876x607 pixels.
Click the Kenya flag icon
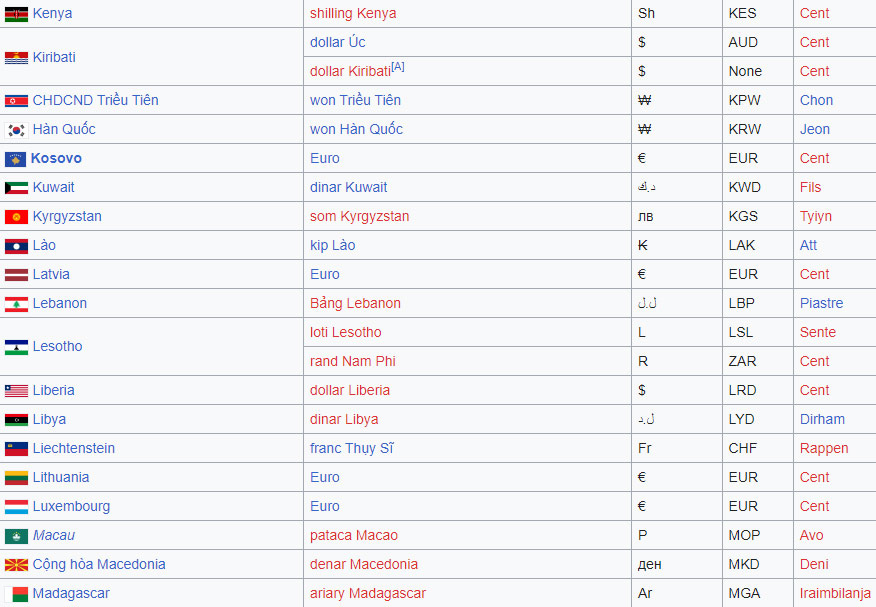pyautogui.click(x=16, y=14)
